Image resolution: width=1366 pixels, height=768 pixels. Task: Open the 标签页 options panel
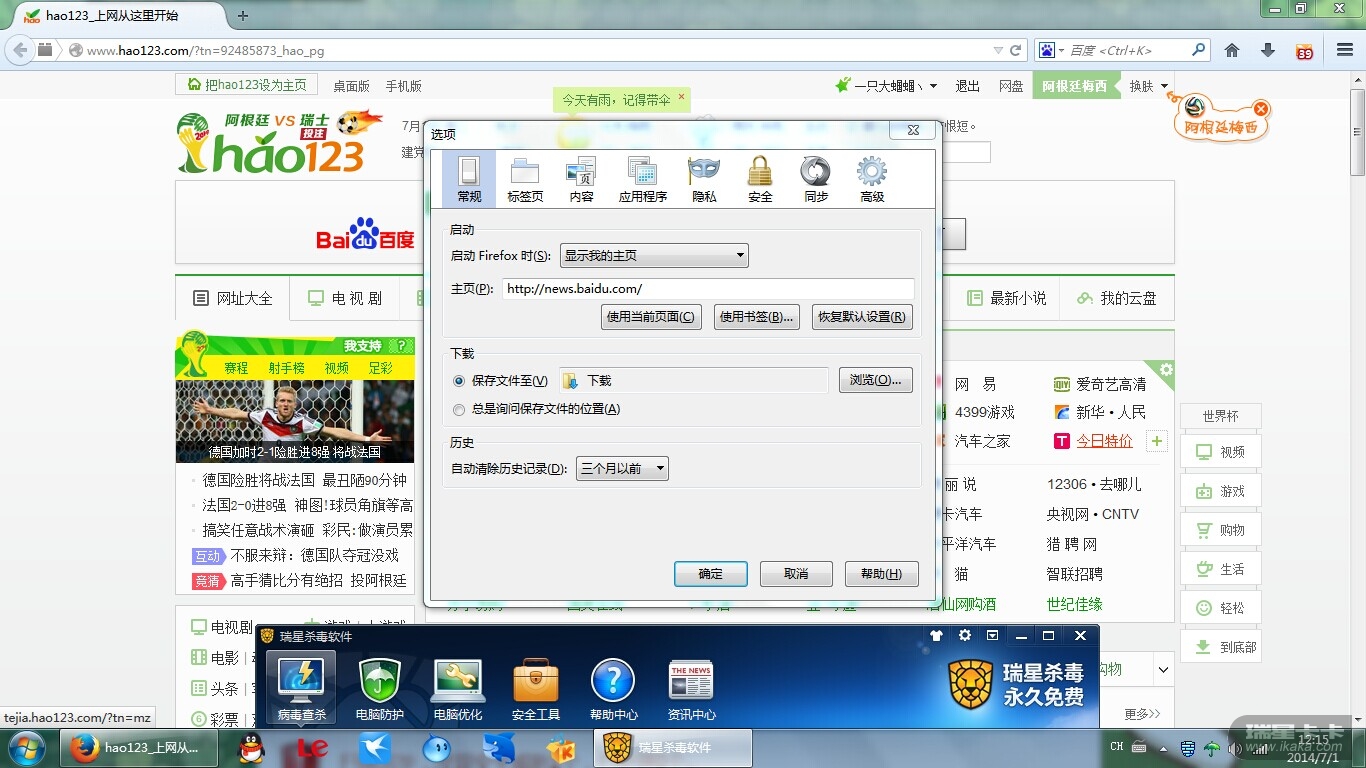525,180
